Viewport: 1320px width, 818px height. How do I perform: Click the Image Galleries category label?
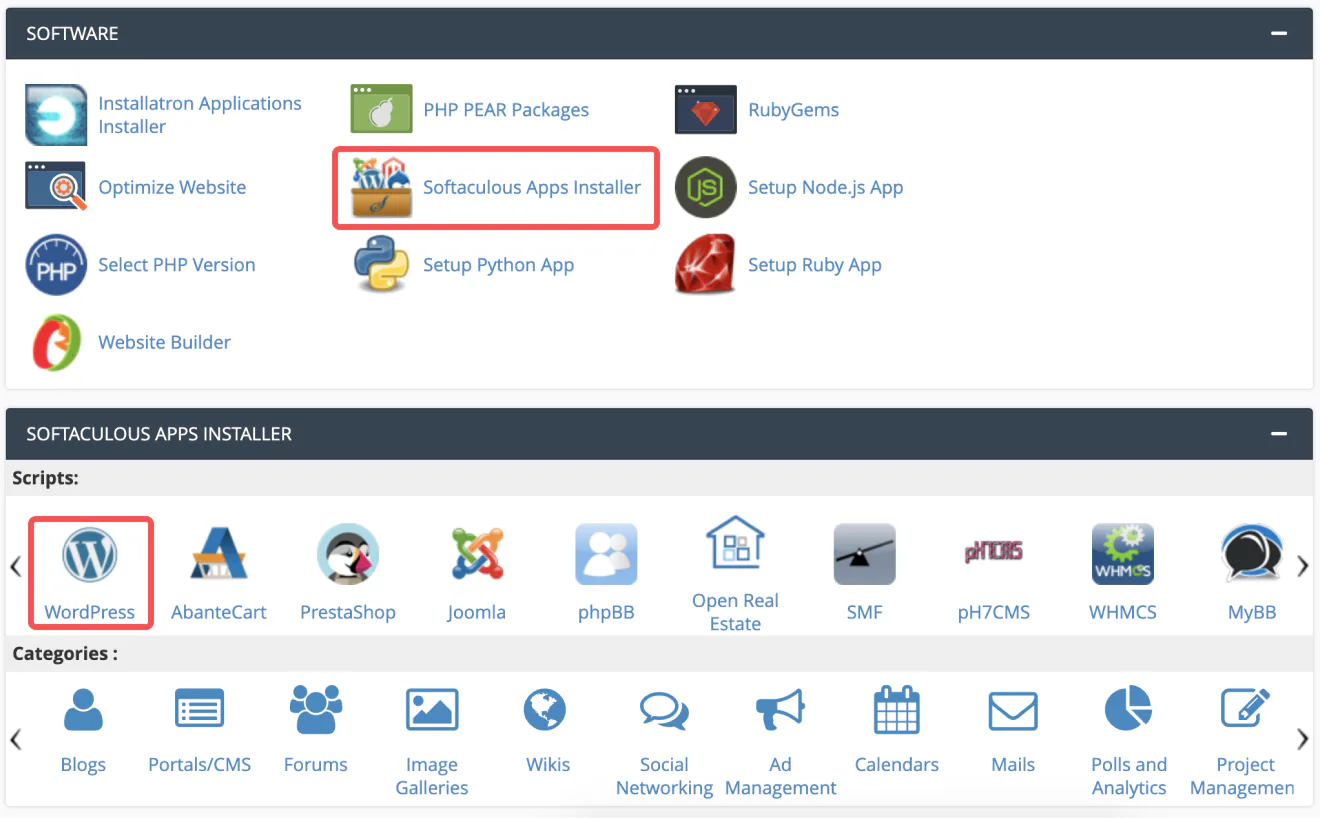tap(432, 776)
